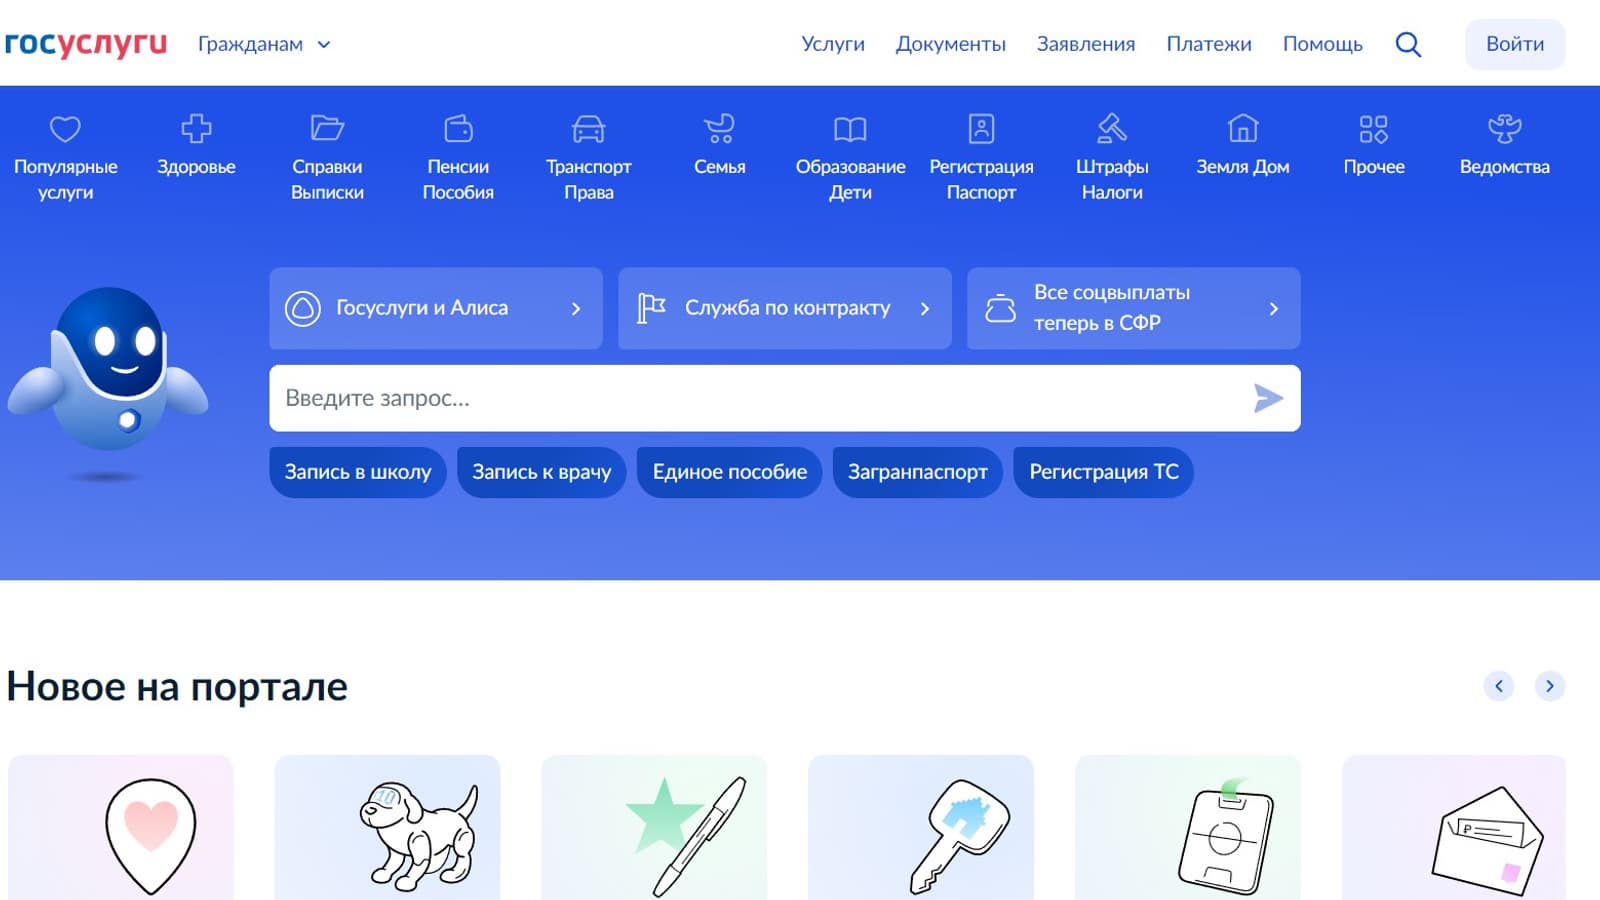This screenshot has width=1600, height=900.
Task: Open the news card with football field badge
Action: point(1188,828)
